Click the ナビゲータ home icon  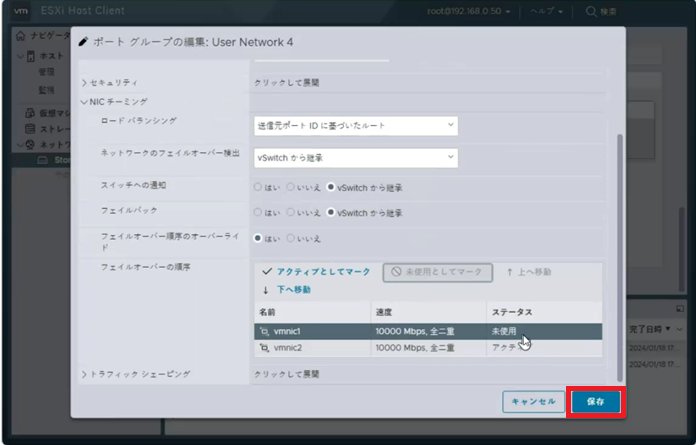coord(20,36)
